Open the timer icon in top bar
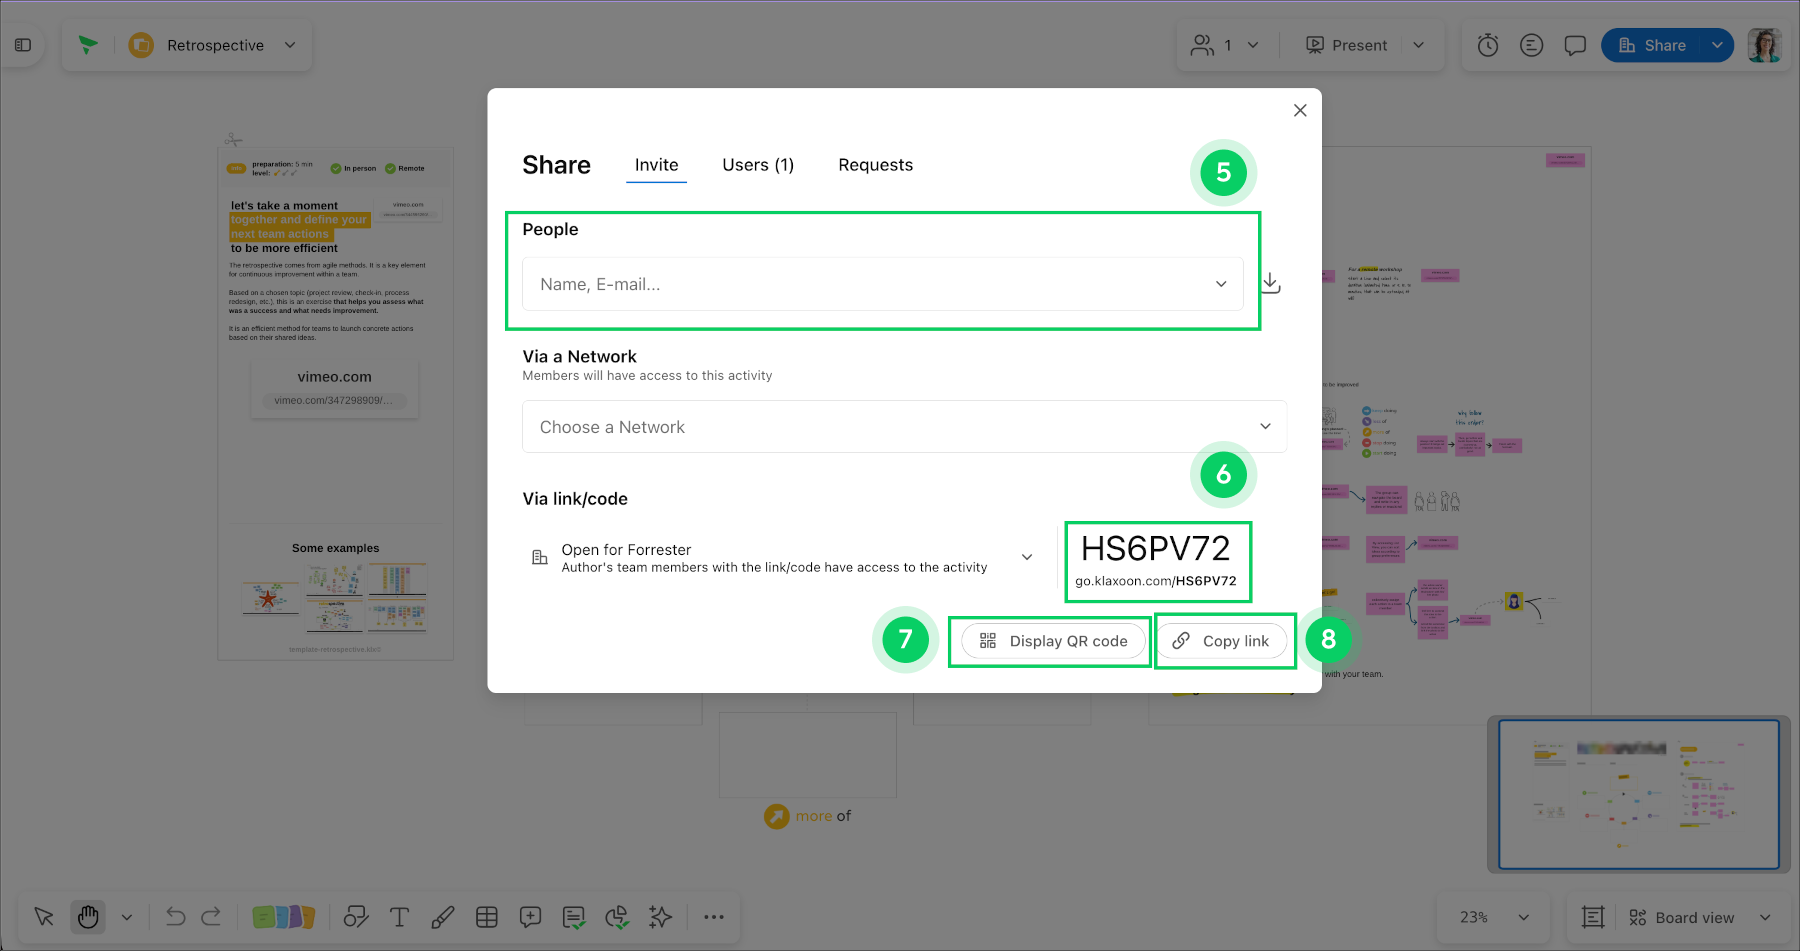Image resolution: width=1800 pixels, height=951 pixels. [1488, 45]
